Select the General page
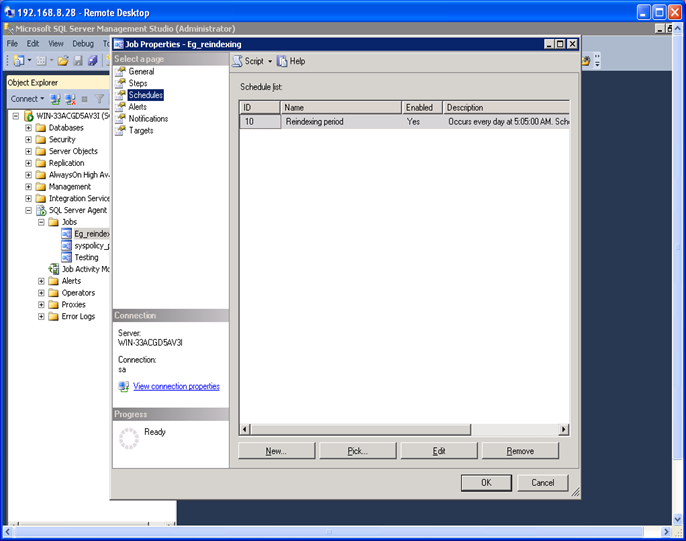 click(x=141, y=71)
